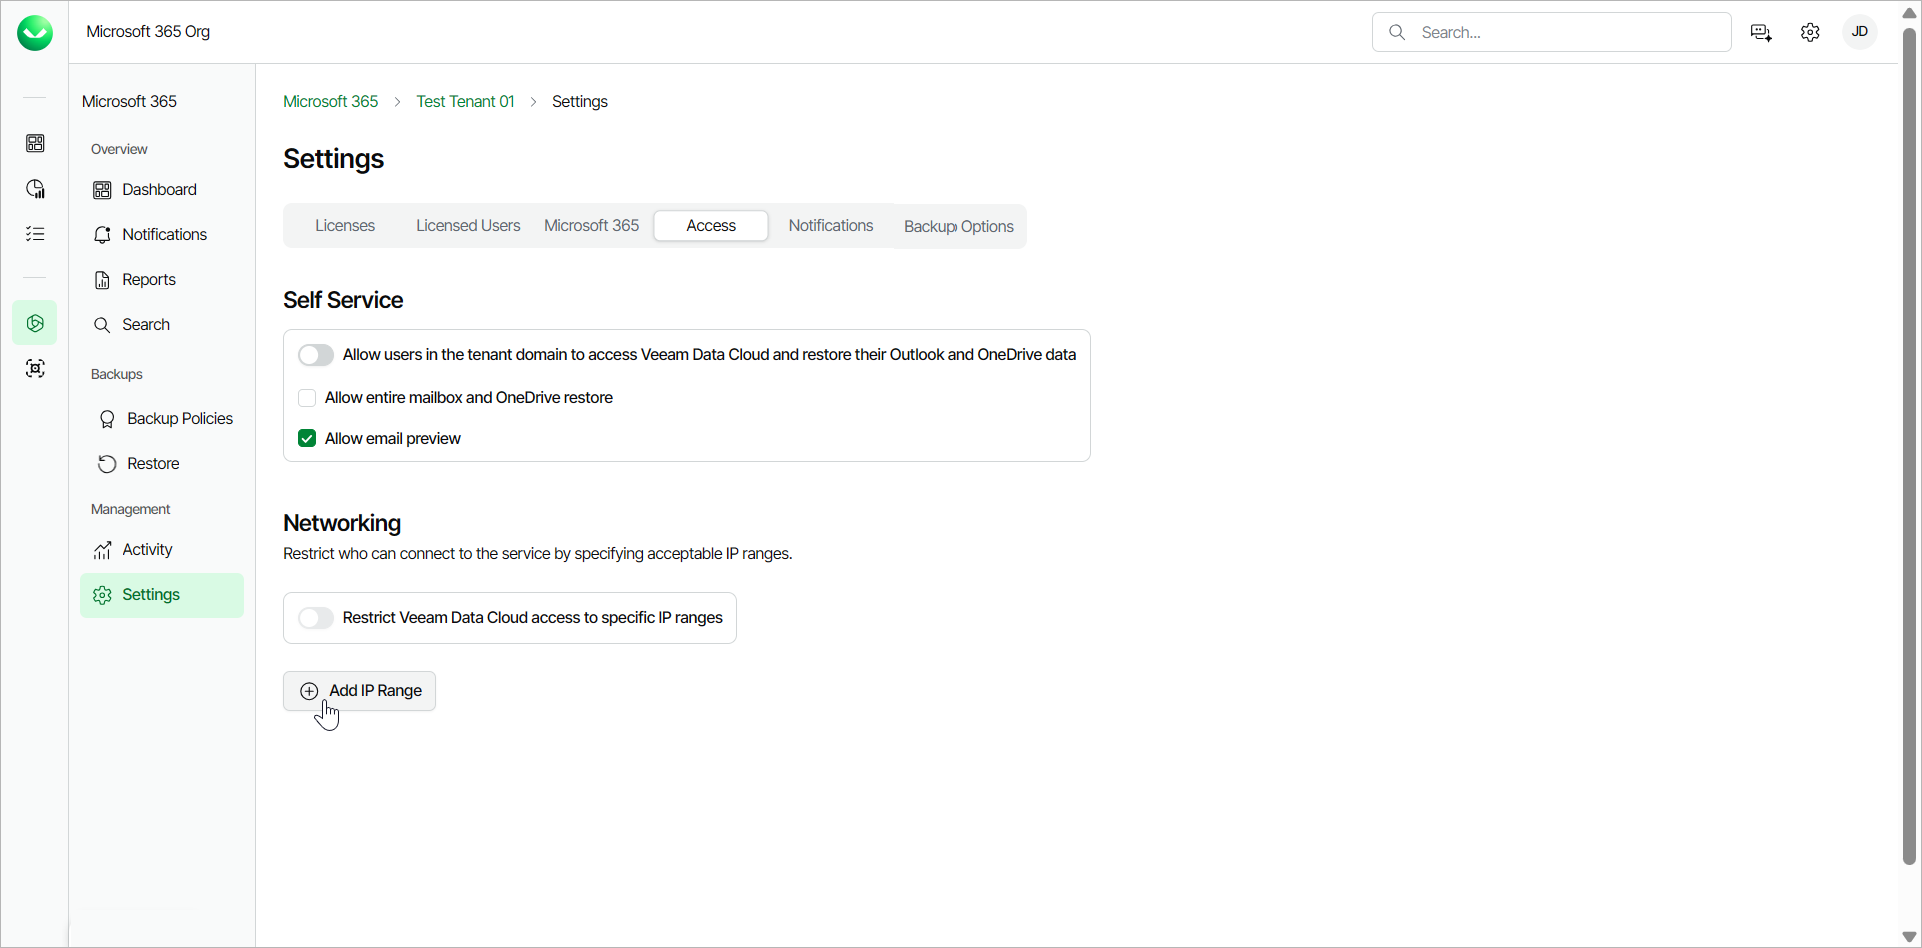Check Allow entire mailbox and OneDrive restore

pyautogui.click(x=307, y=398)
